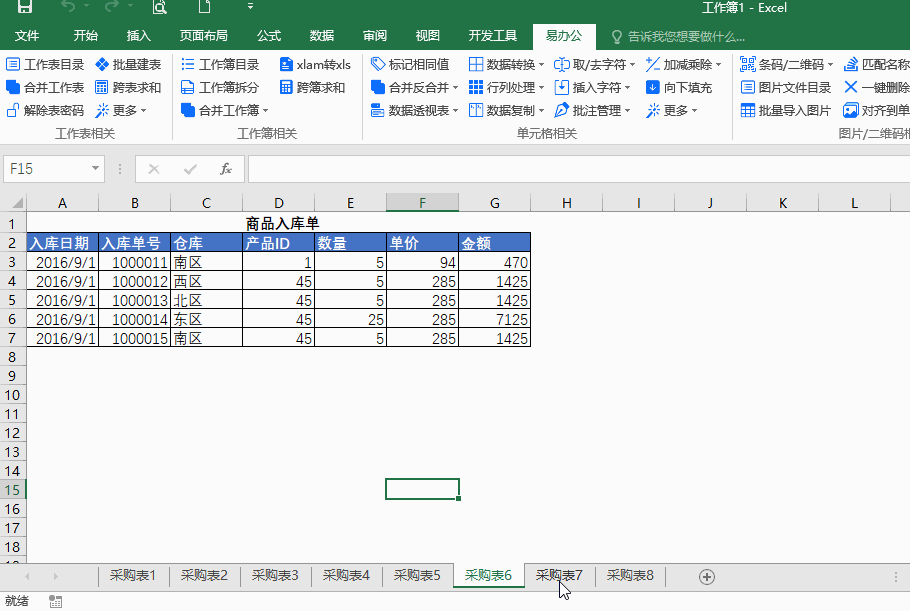Image resolution: width=910 pixels, height=611 pixels.
Task: Click the insert function fx icon
Action: [x=226, y=169]
